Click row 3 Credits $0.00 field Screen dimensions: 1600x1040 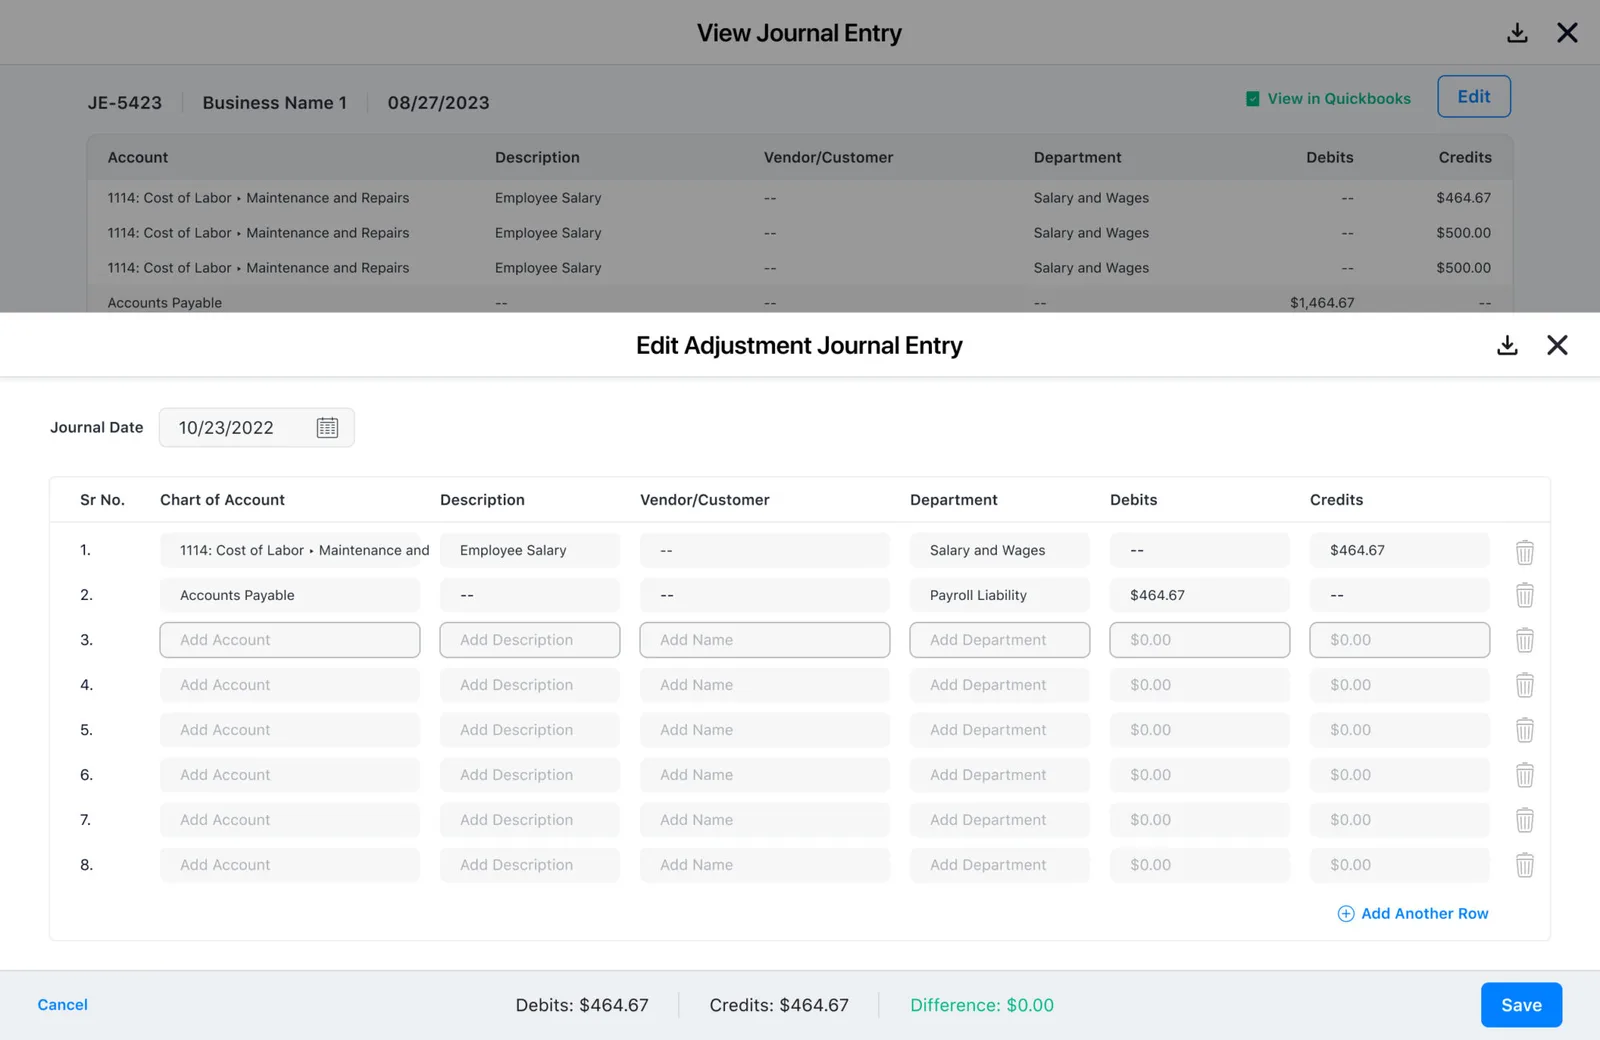pyautogui.click(x=1400, y=640)
